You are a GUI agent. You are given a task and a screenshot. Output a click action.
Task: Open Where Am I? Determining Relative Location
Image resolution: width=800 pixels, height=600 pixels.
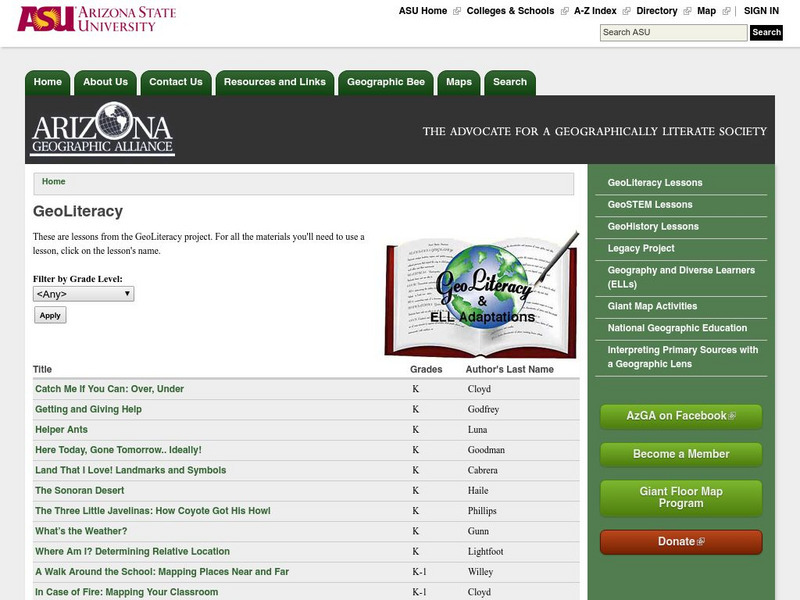coord(132,552)
